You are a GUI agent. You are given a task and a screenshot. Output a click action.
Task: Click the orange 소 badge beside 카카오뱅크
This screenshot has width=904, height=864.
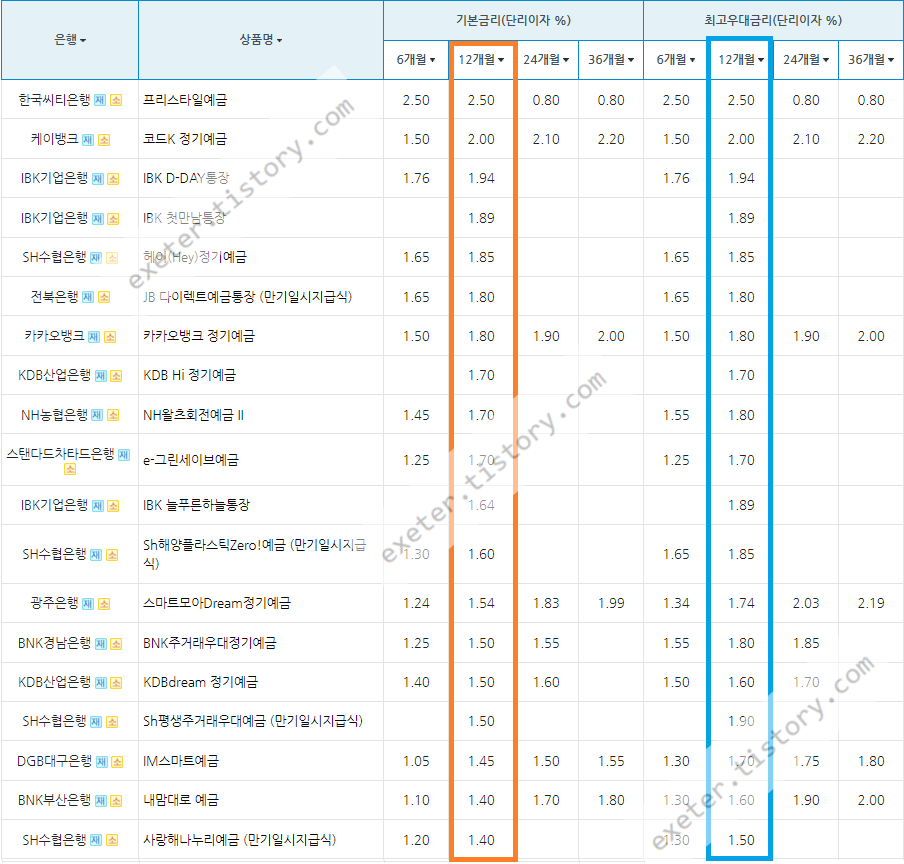pos(110,337)
